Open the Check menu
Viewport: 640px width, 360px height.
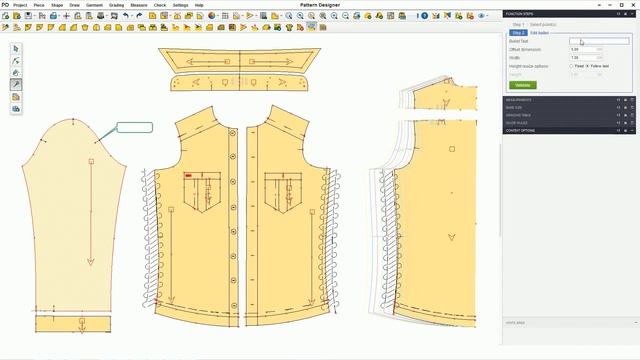pyautogui.click(x=160, y=5)
